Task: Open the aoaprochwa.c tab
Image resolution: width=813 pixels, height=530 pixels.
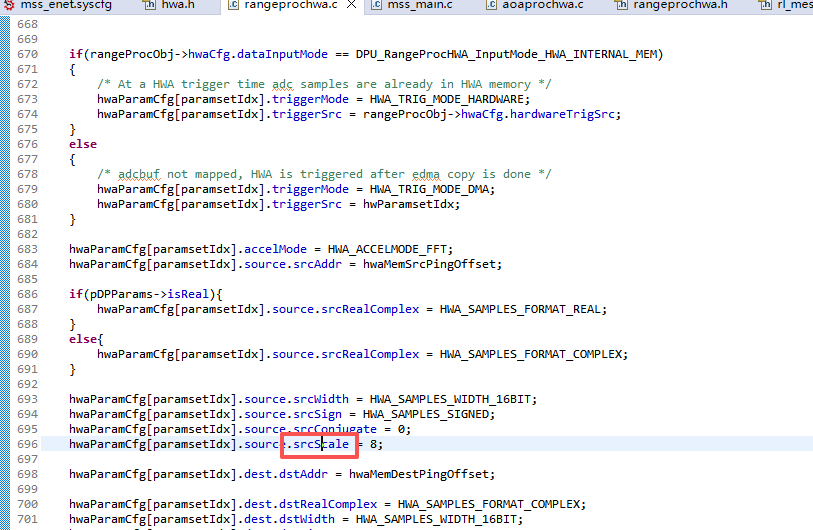Action: [x=542, y=5]
